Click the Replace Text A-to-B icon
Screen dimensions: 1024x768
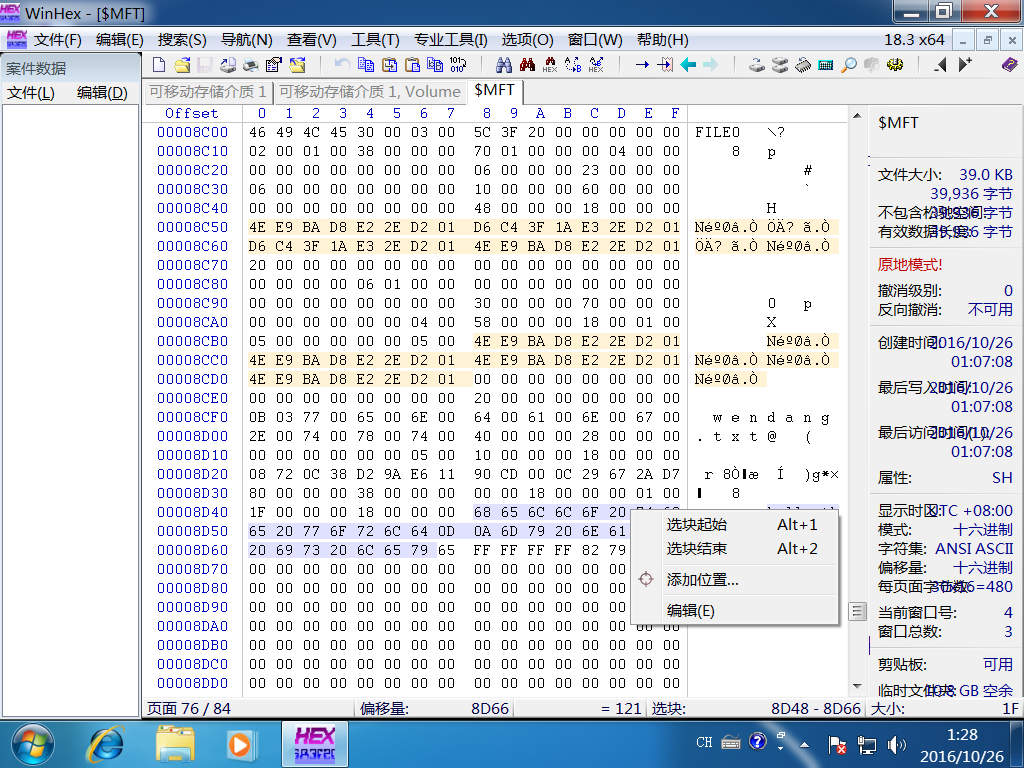pyautogui.click(x=573, y=65)
